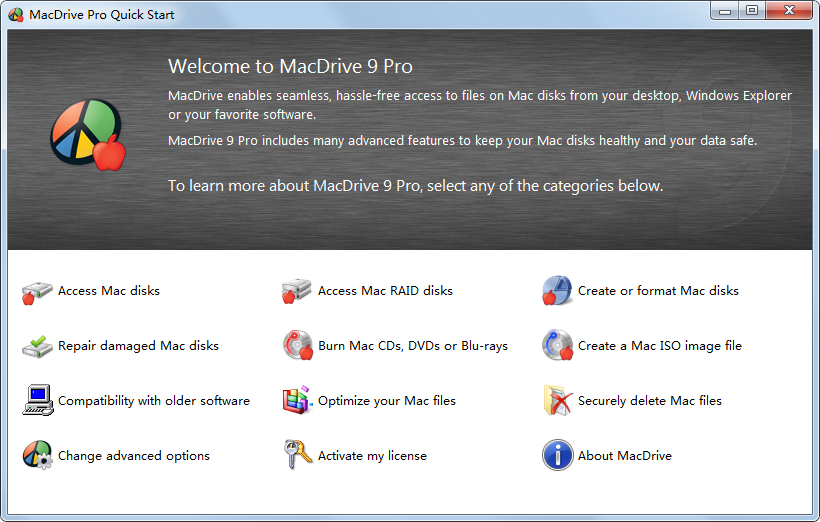The height and width of the screenshot is (522, 820).
Task: Click the Repair damaged Mac disks icon
Action: click(x=37, y=346)
